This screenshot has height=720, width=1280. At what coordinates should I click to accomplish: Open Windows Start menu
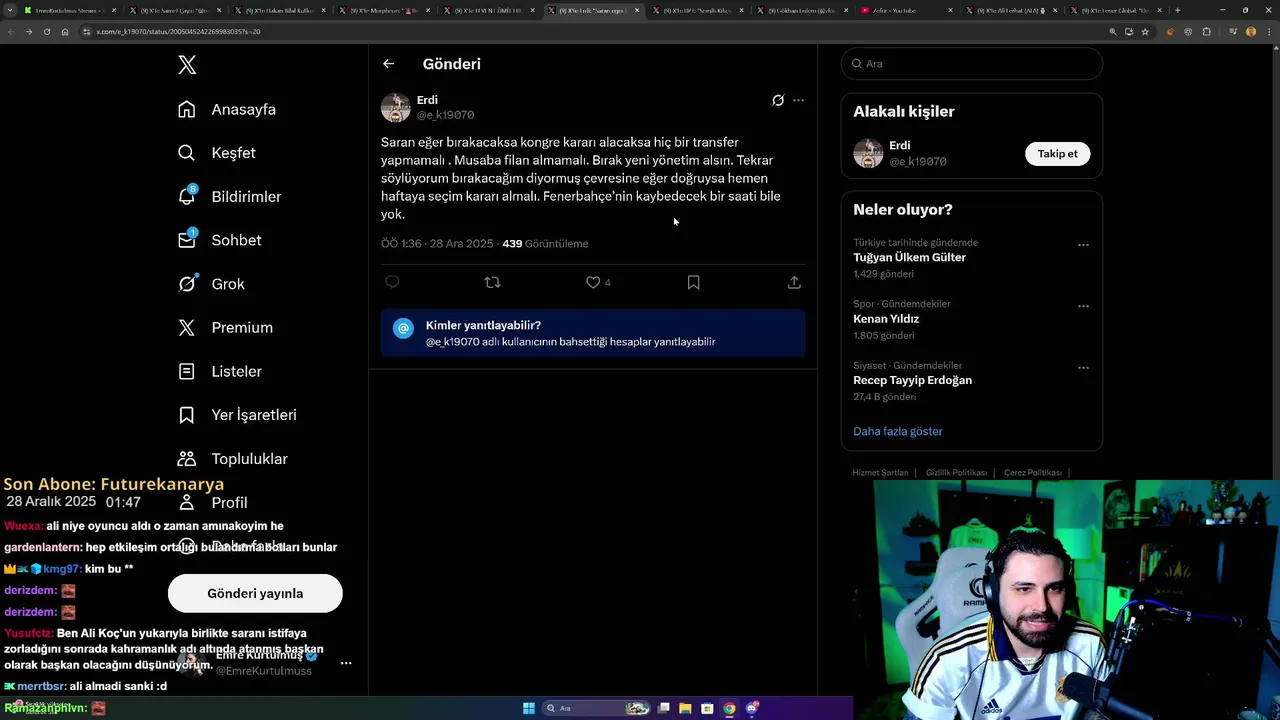tap(529, 708)
